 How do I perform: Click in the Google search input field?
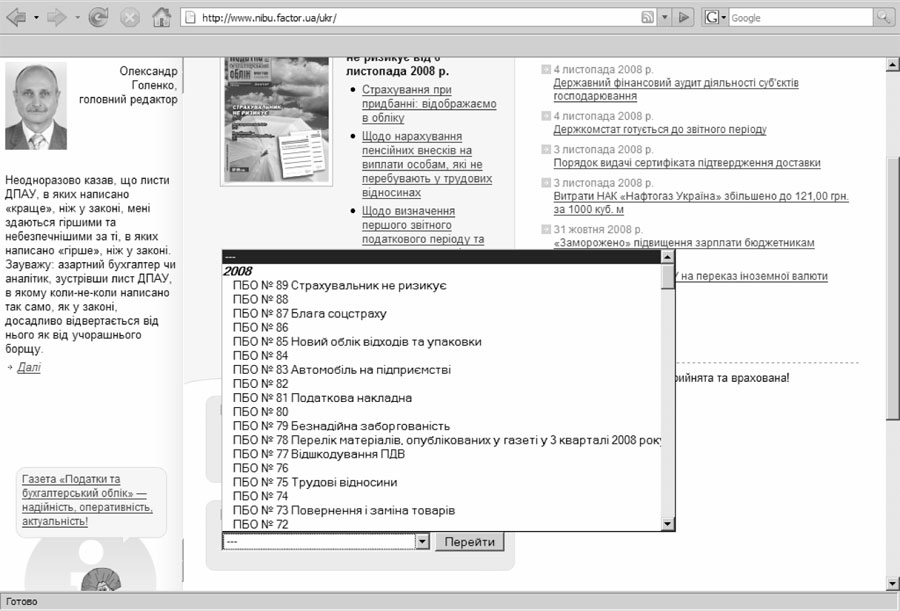pyautogui.click(x=800, y=18)
